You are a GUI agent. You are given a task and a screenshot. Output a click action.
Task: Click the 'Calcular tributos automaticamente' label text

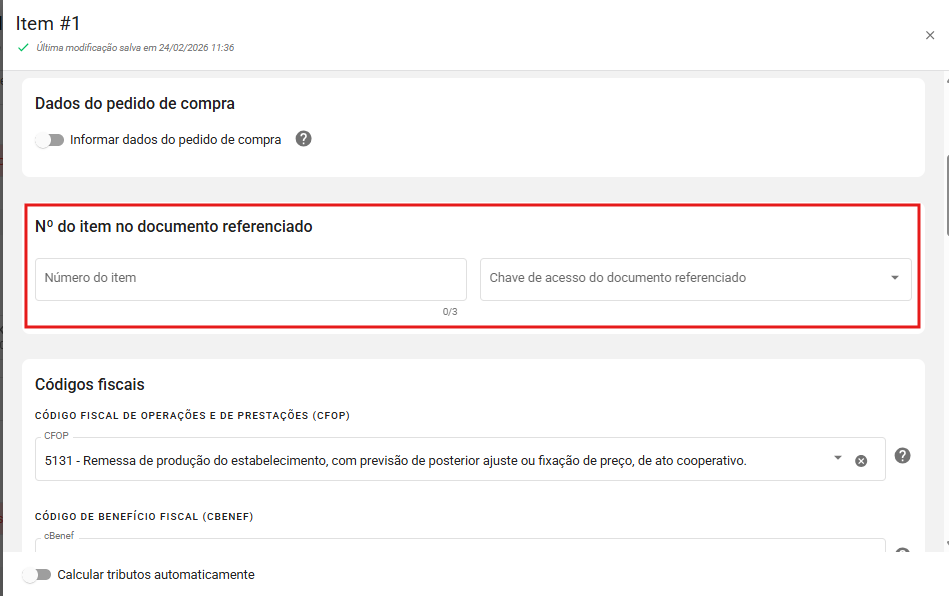point(156,575)
